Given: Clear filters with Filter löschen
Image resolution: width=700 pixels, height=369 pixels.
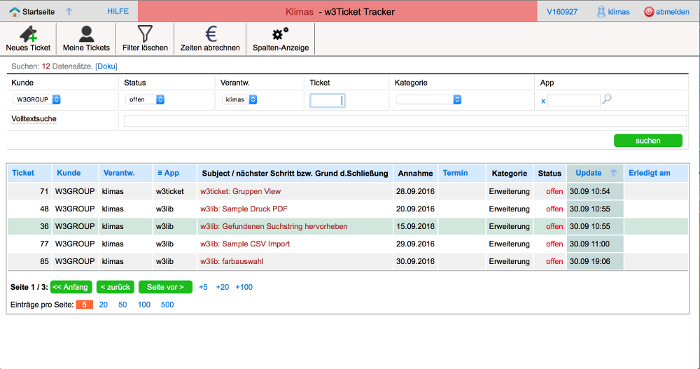Looking at the screenshot, I should click(145, 39).
